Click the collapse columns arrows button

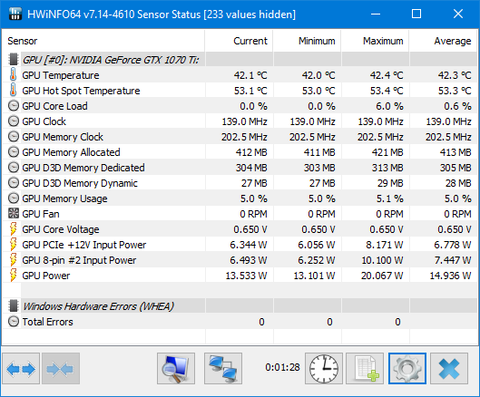coord(60,369)
